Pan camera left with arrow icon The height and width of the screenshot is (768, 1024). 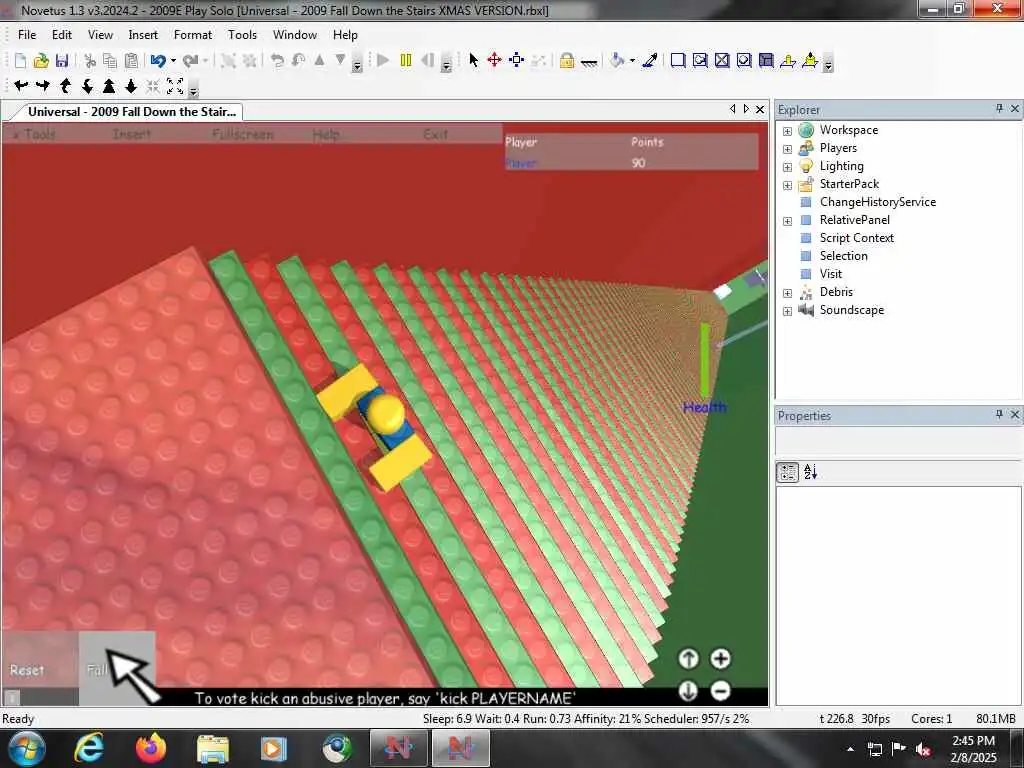pyautogui.click(x=21, y=86)
